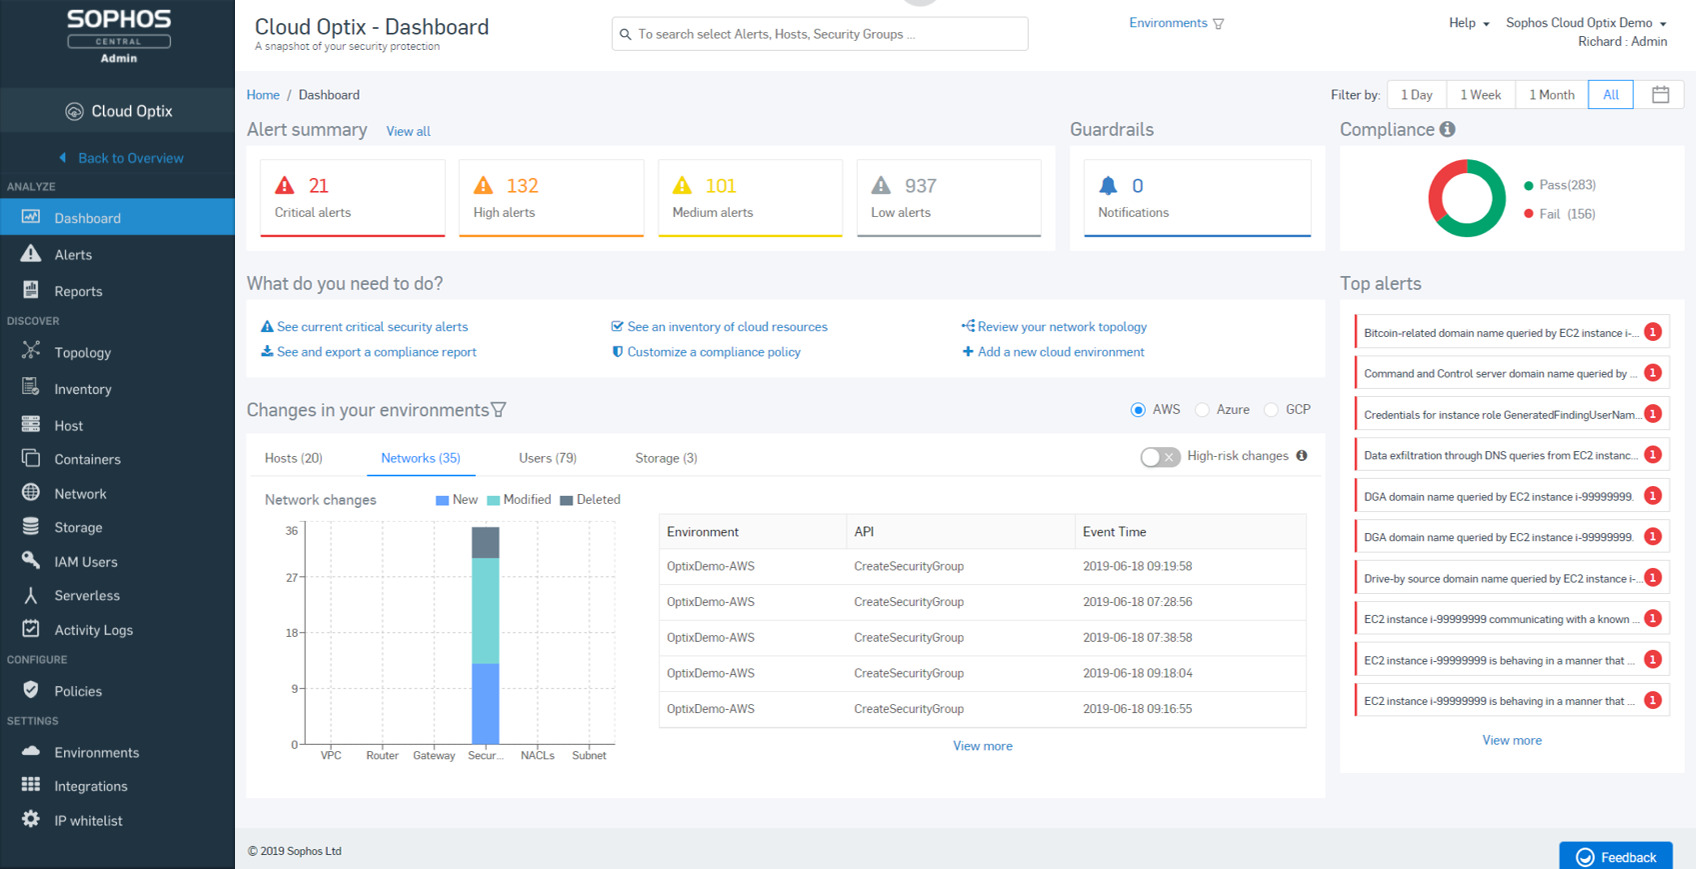
Task: Switch to the Networks (35) tab
Action: [x=420, y=458]
